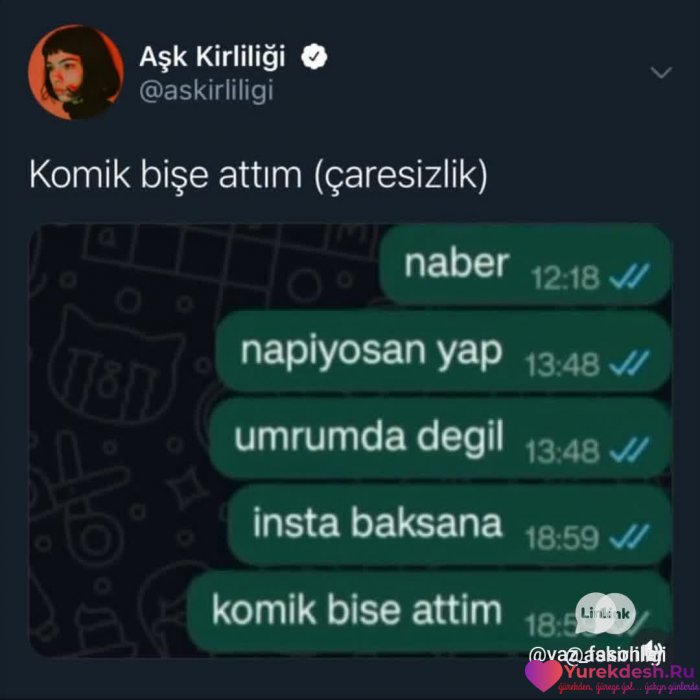Tap the napiyosan yap message bubble

pos(443,352)
